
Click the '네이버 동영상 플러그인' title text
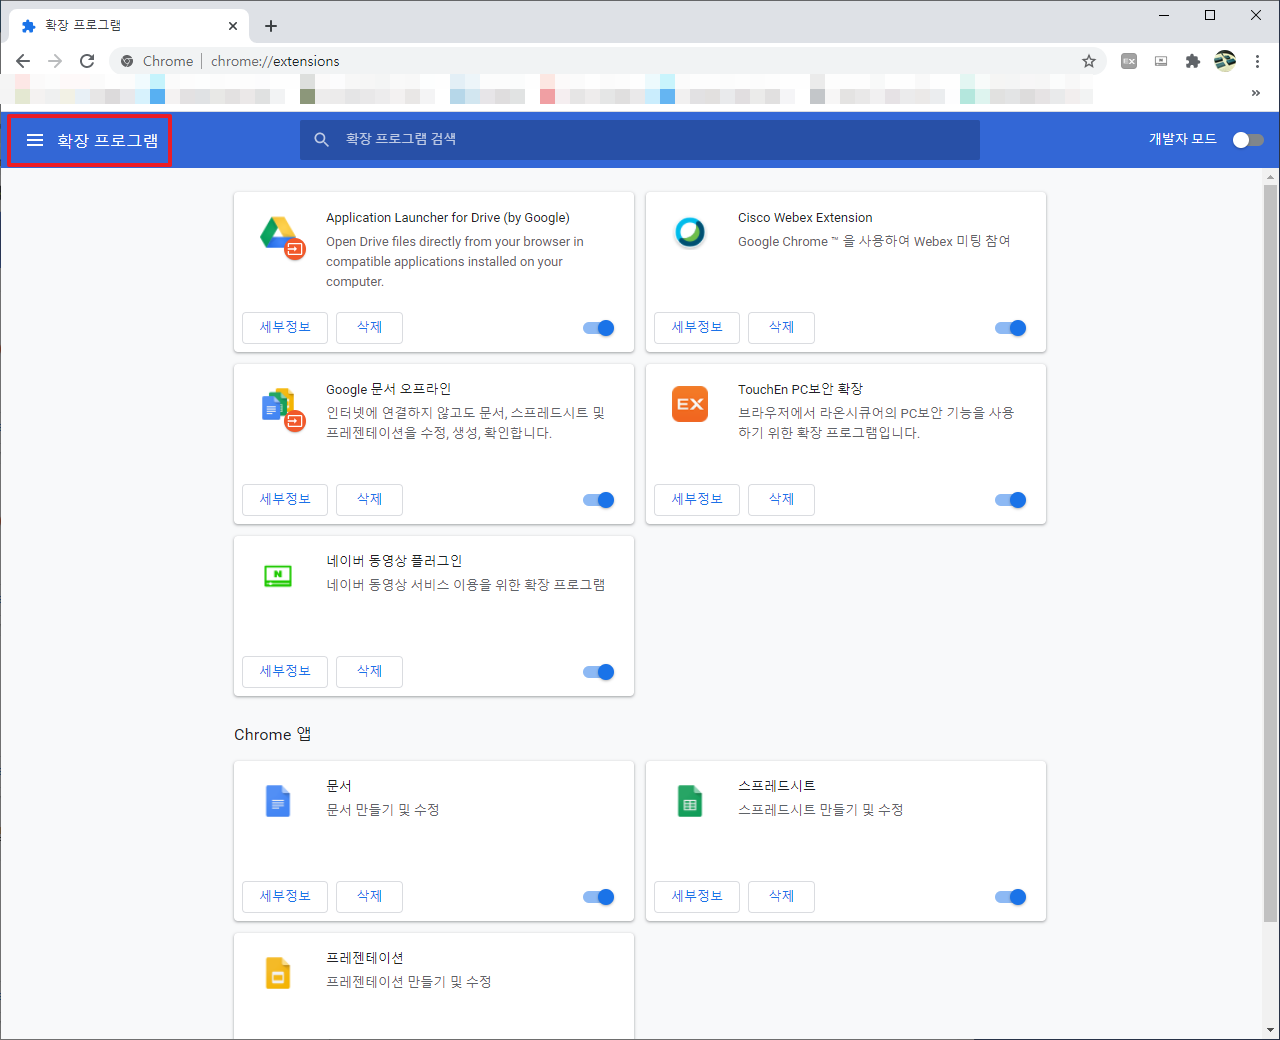point(394,561)
